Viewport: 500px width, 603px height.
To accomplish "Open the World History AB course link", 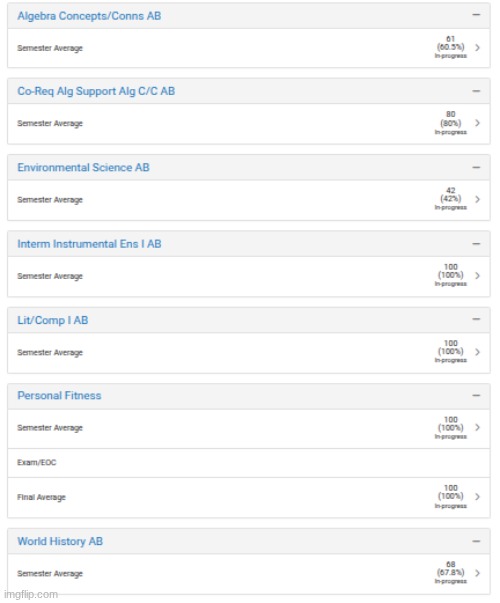I will pos(60,541).
